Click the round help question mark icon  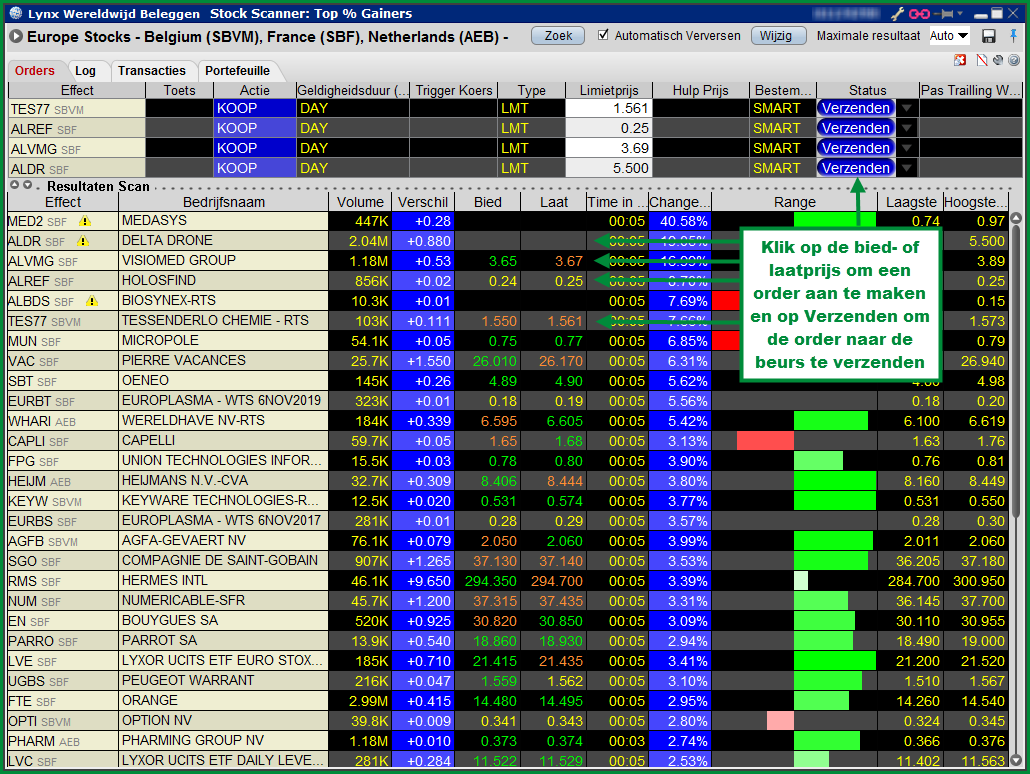click(x=1014, y=60)
